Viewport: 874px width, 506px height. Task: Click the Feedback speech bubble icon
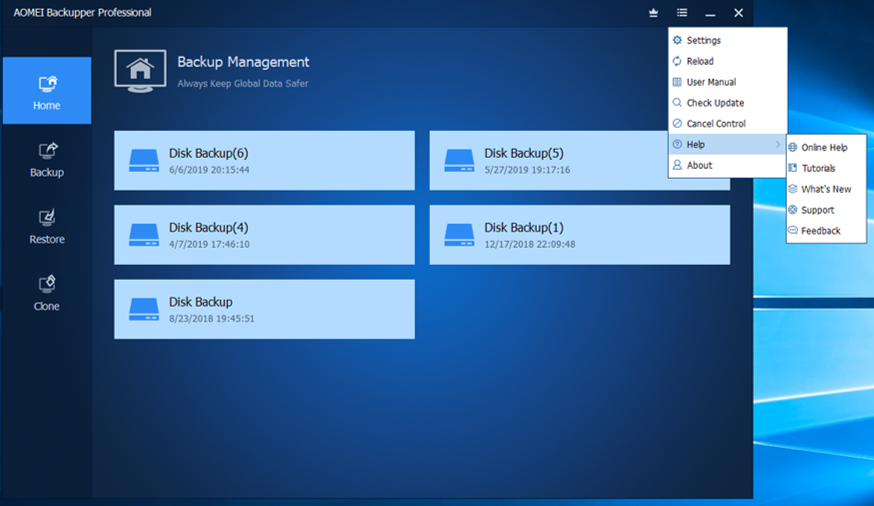click(x=793, y=230)
